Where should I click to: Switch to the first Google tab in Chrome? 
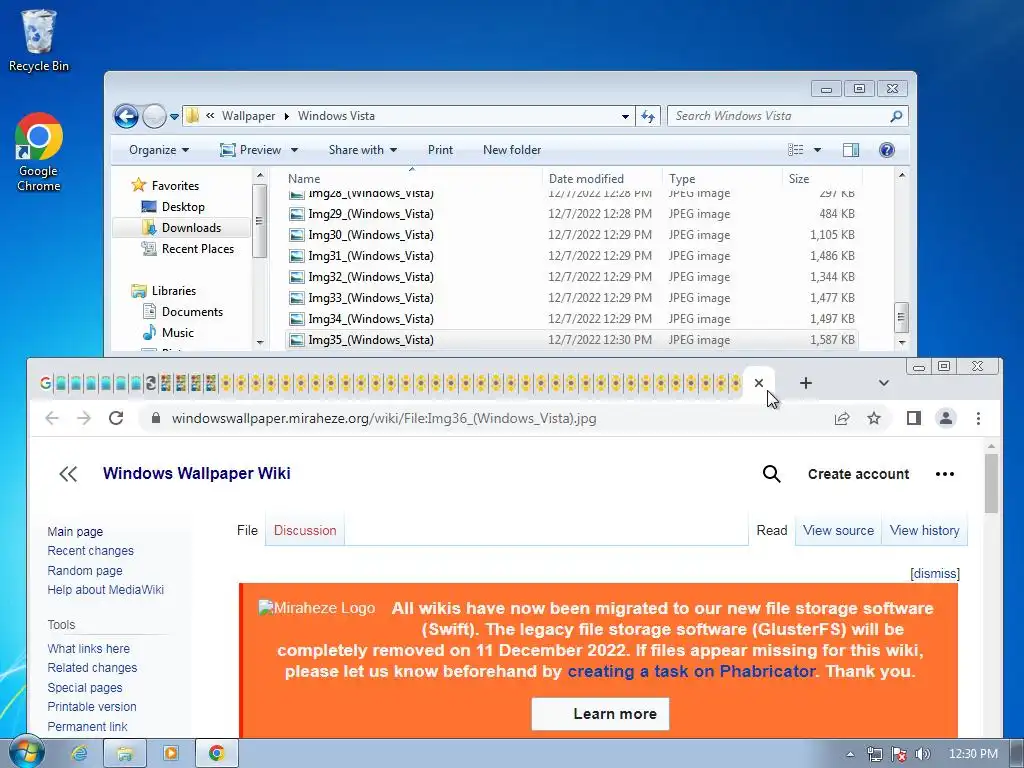tap(45, 383)
